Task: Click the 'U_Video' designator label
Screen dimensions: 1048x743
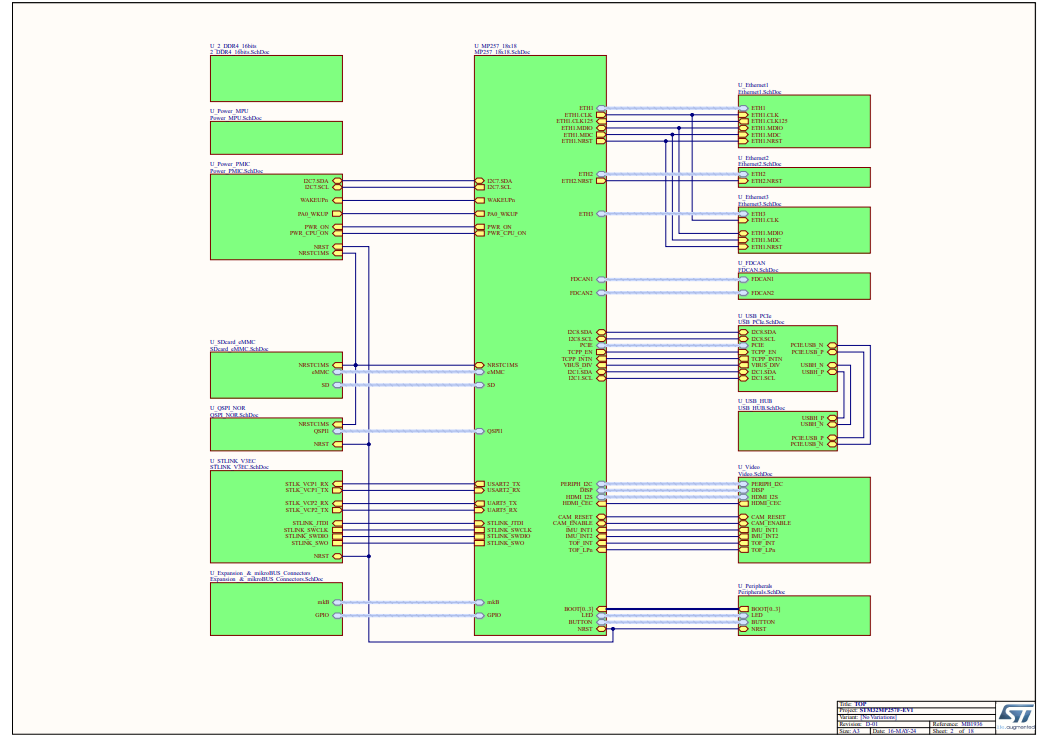Action: [x=749, y=467]
